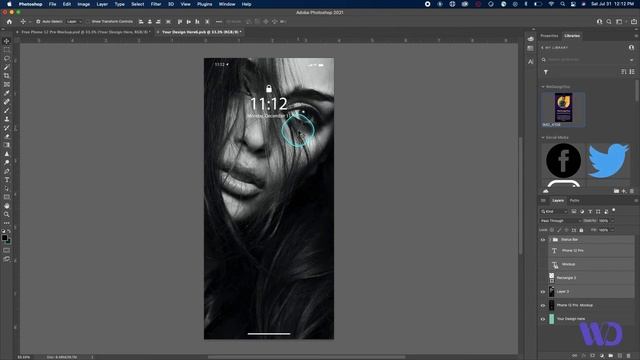The image size is (640, 360).
Task: Hide the Status Bar group layer
Action: coord(543,240)
